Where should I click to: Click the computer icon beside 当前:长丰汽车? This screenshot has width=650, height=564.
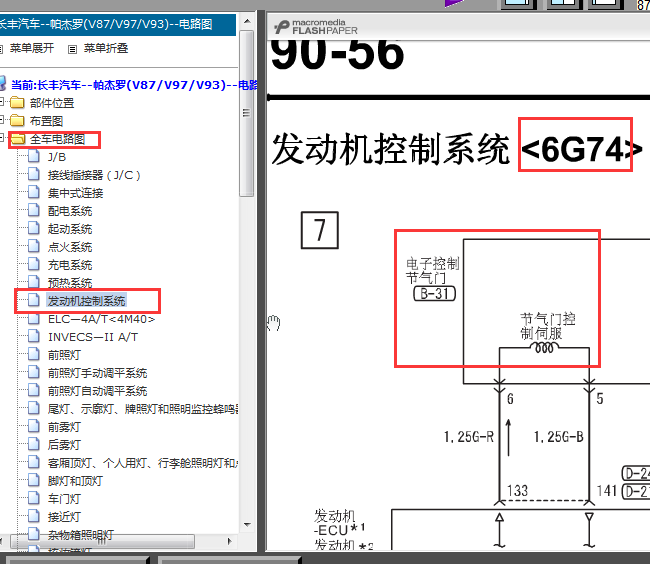(3, 83)
